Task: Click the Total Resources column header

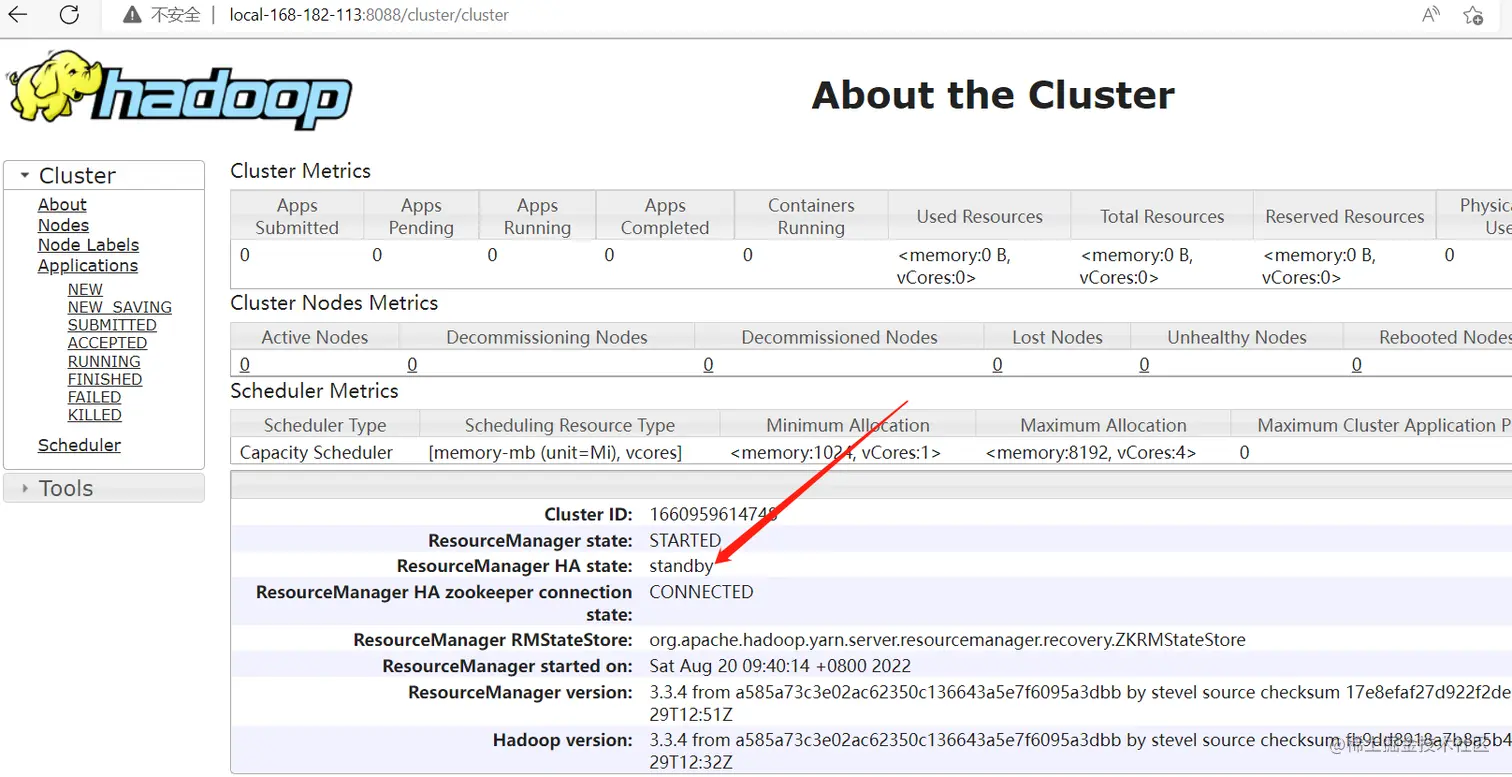Action: coord(1162,216)
